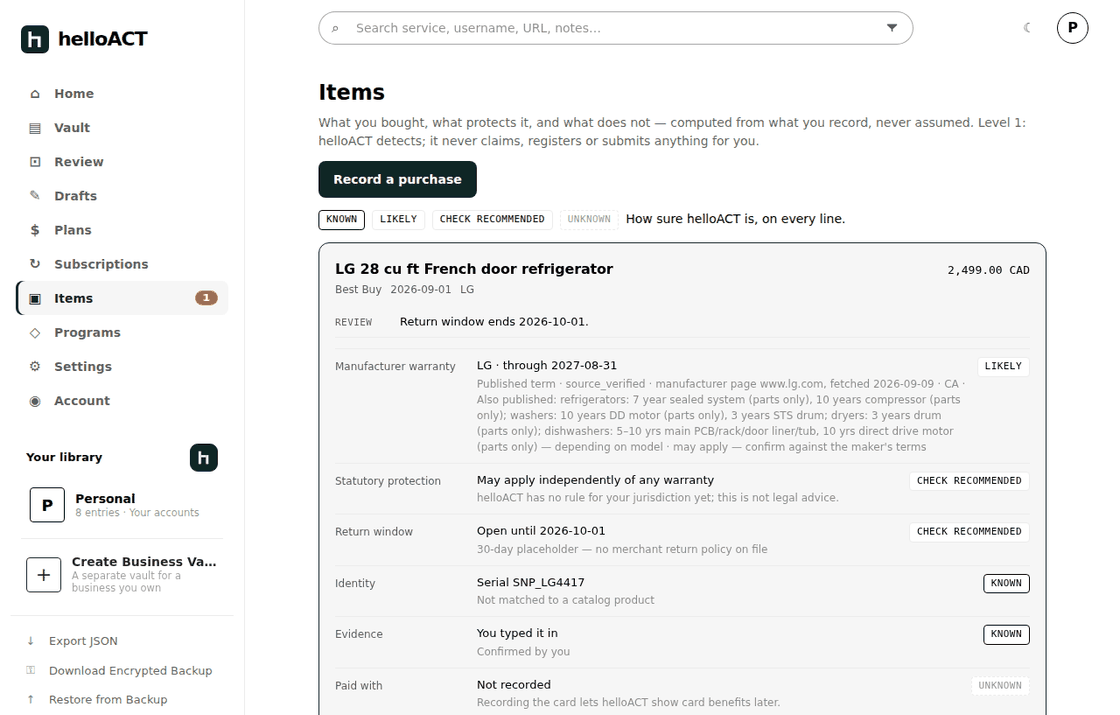Image resolution: width=1120 pixels, height=715 pixels.
Task: Click the Download Encrypted Backup icon
Action: pos(31,671)
